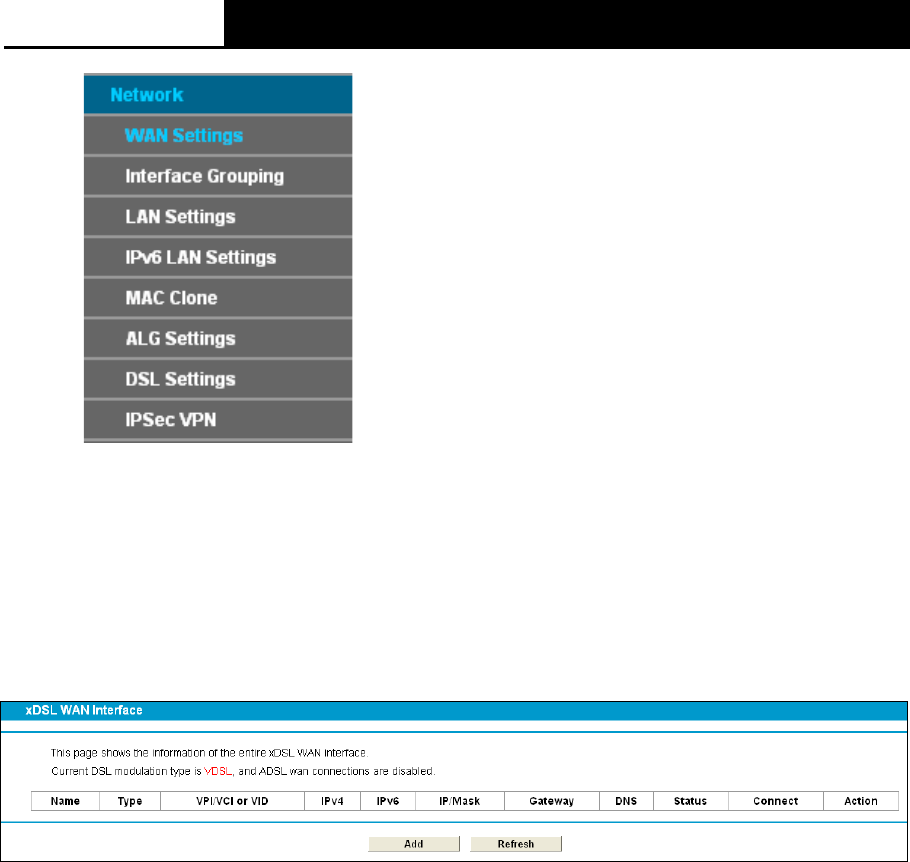Select MAC Clone menu item
This screenshot has width=910, height=862.
[x=218, y=298]
